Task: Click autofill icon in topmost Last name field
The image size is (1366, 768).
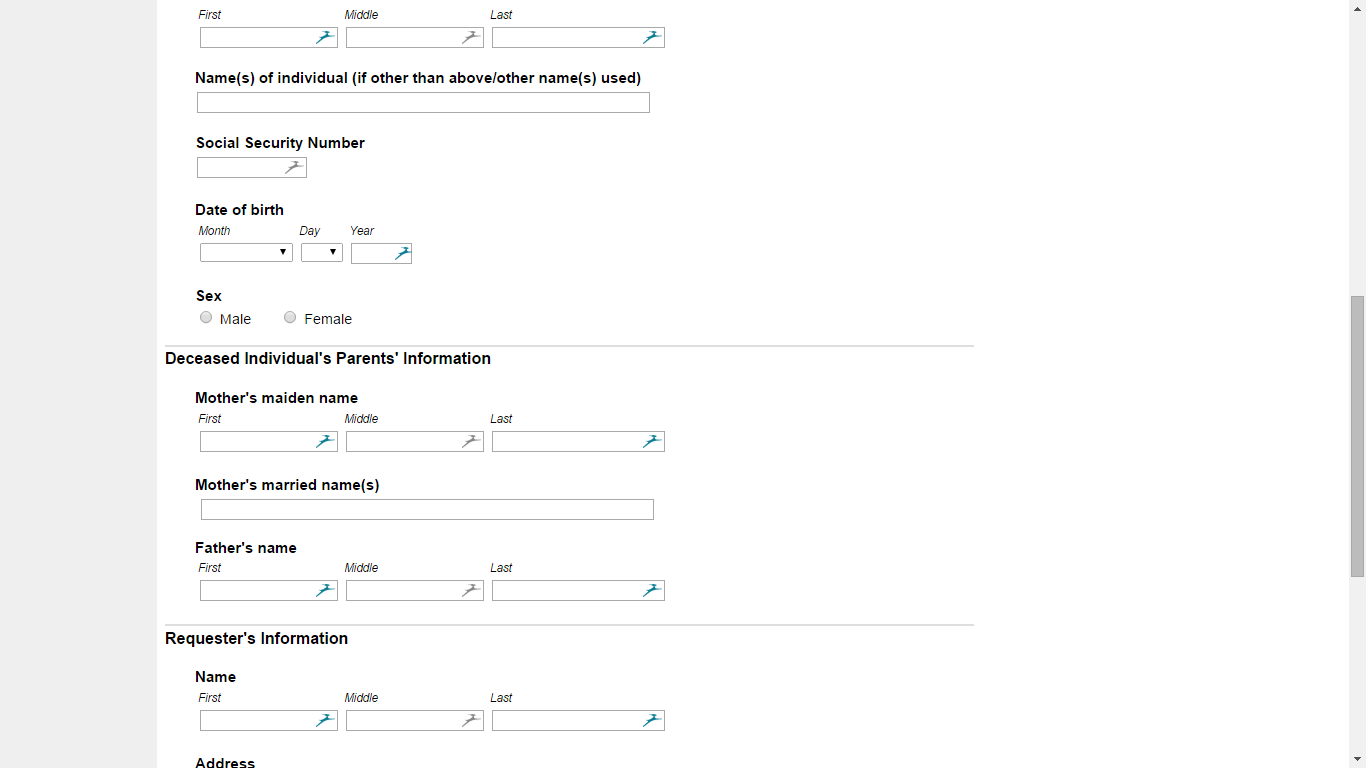Action: pyautogui.click(x=652, y=37)
